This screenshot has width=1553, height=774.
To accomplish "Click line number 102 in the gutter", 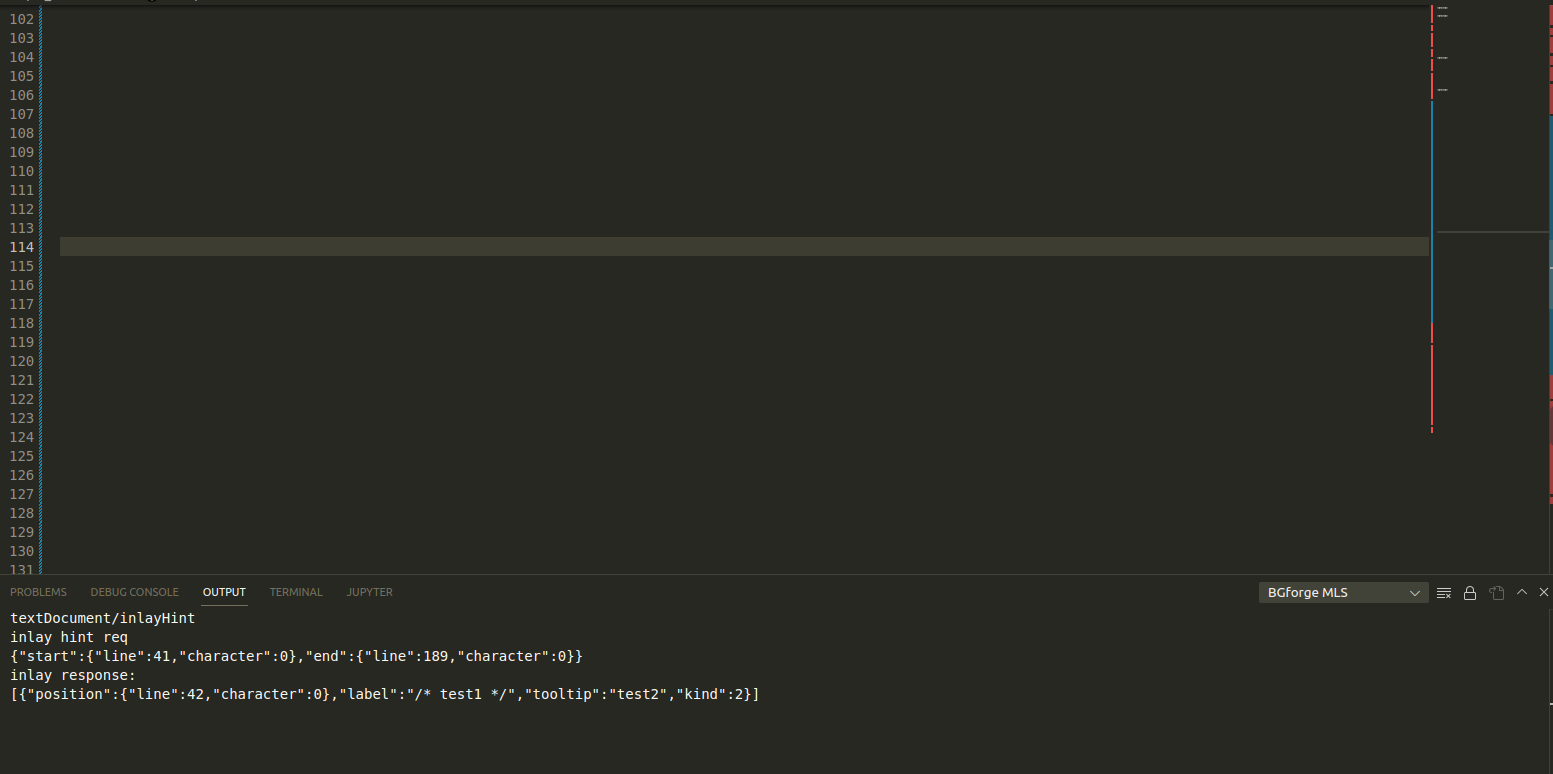I will pyautogui.click(x=21, y=18).
